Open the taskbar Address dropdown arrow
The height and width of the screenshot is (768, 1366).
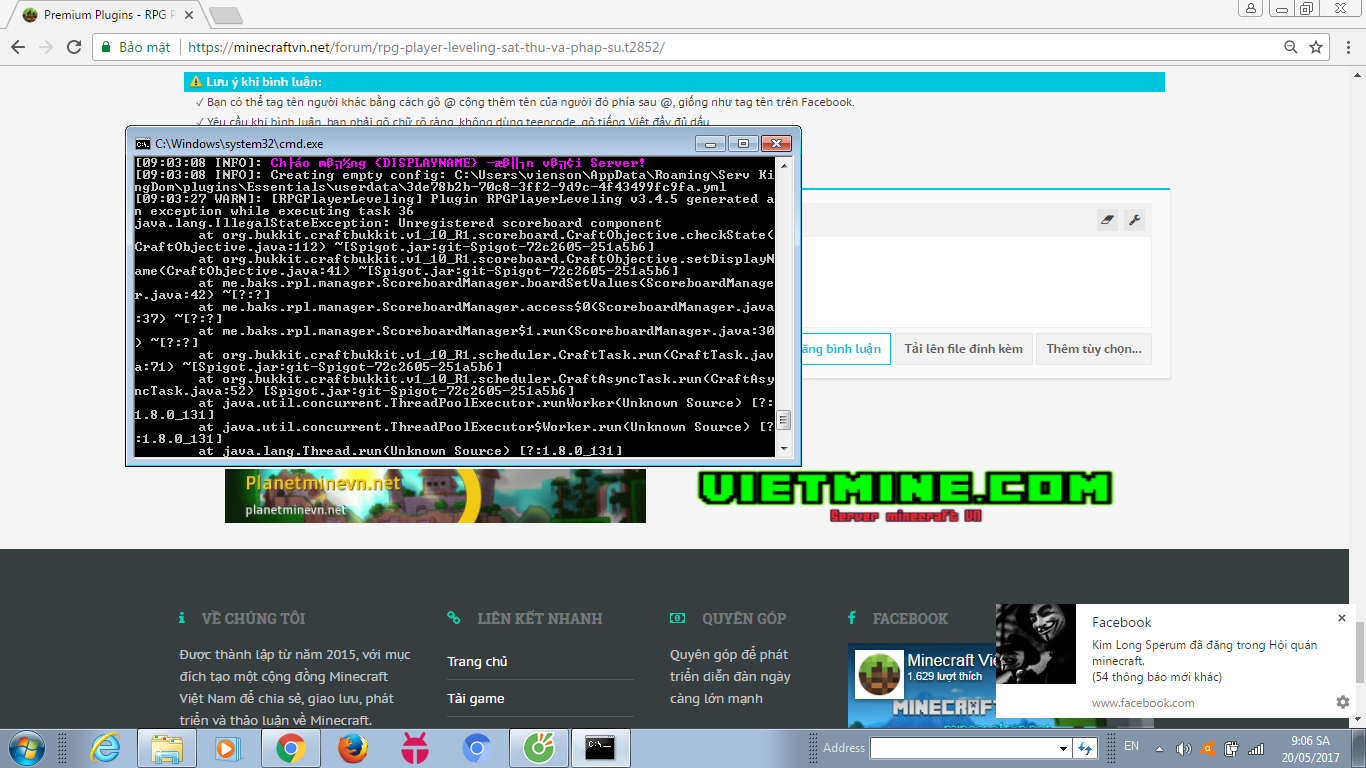1063,748
